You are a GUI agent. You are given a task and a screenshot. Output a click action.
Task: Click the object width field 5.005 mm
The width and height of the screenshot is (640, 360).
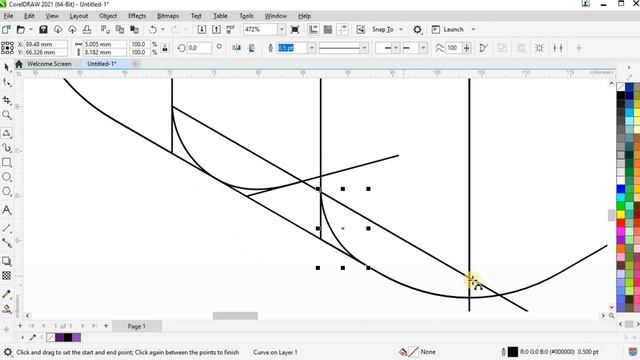105,44
